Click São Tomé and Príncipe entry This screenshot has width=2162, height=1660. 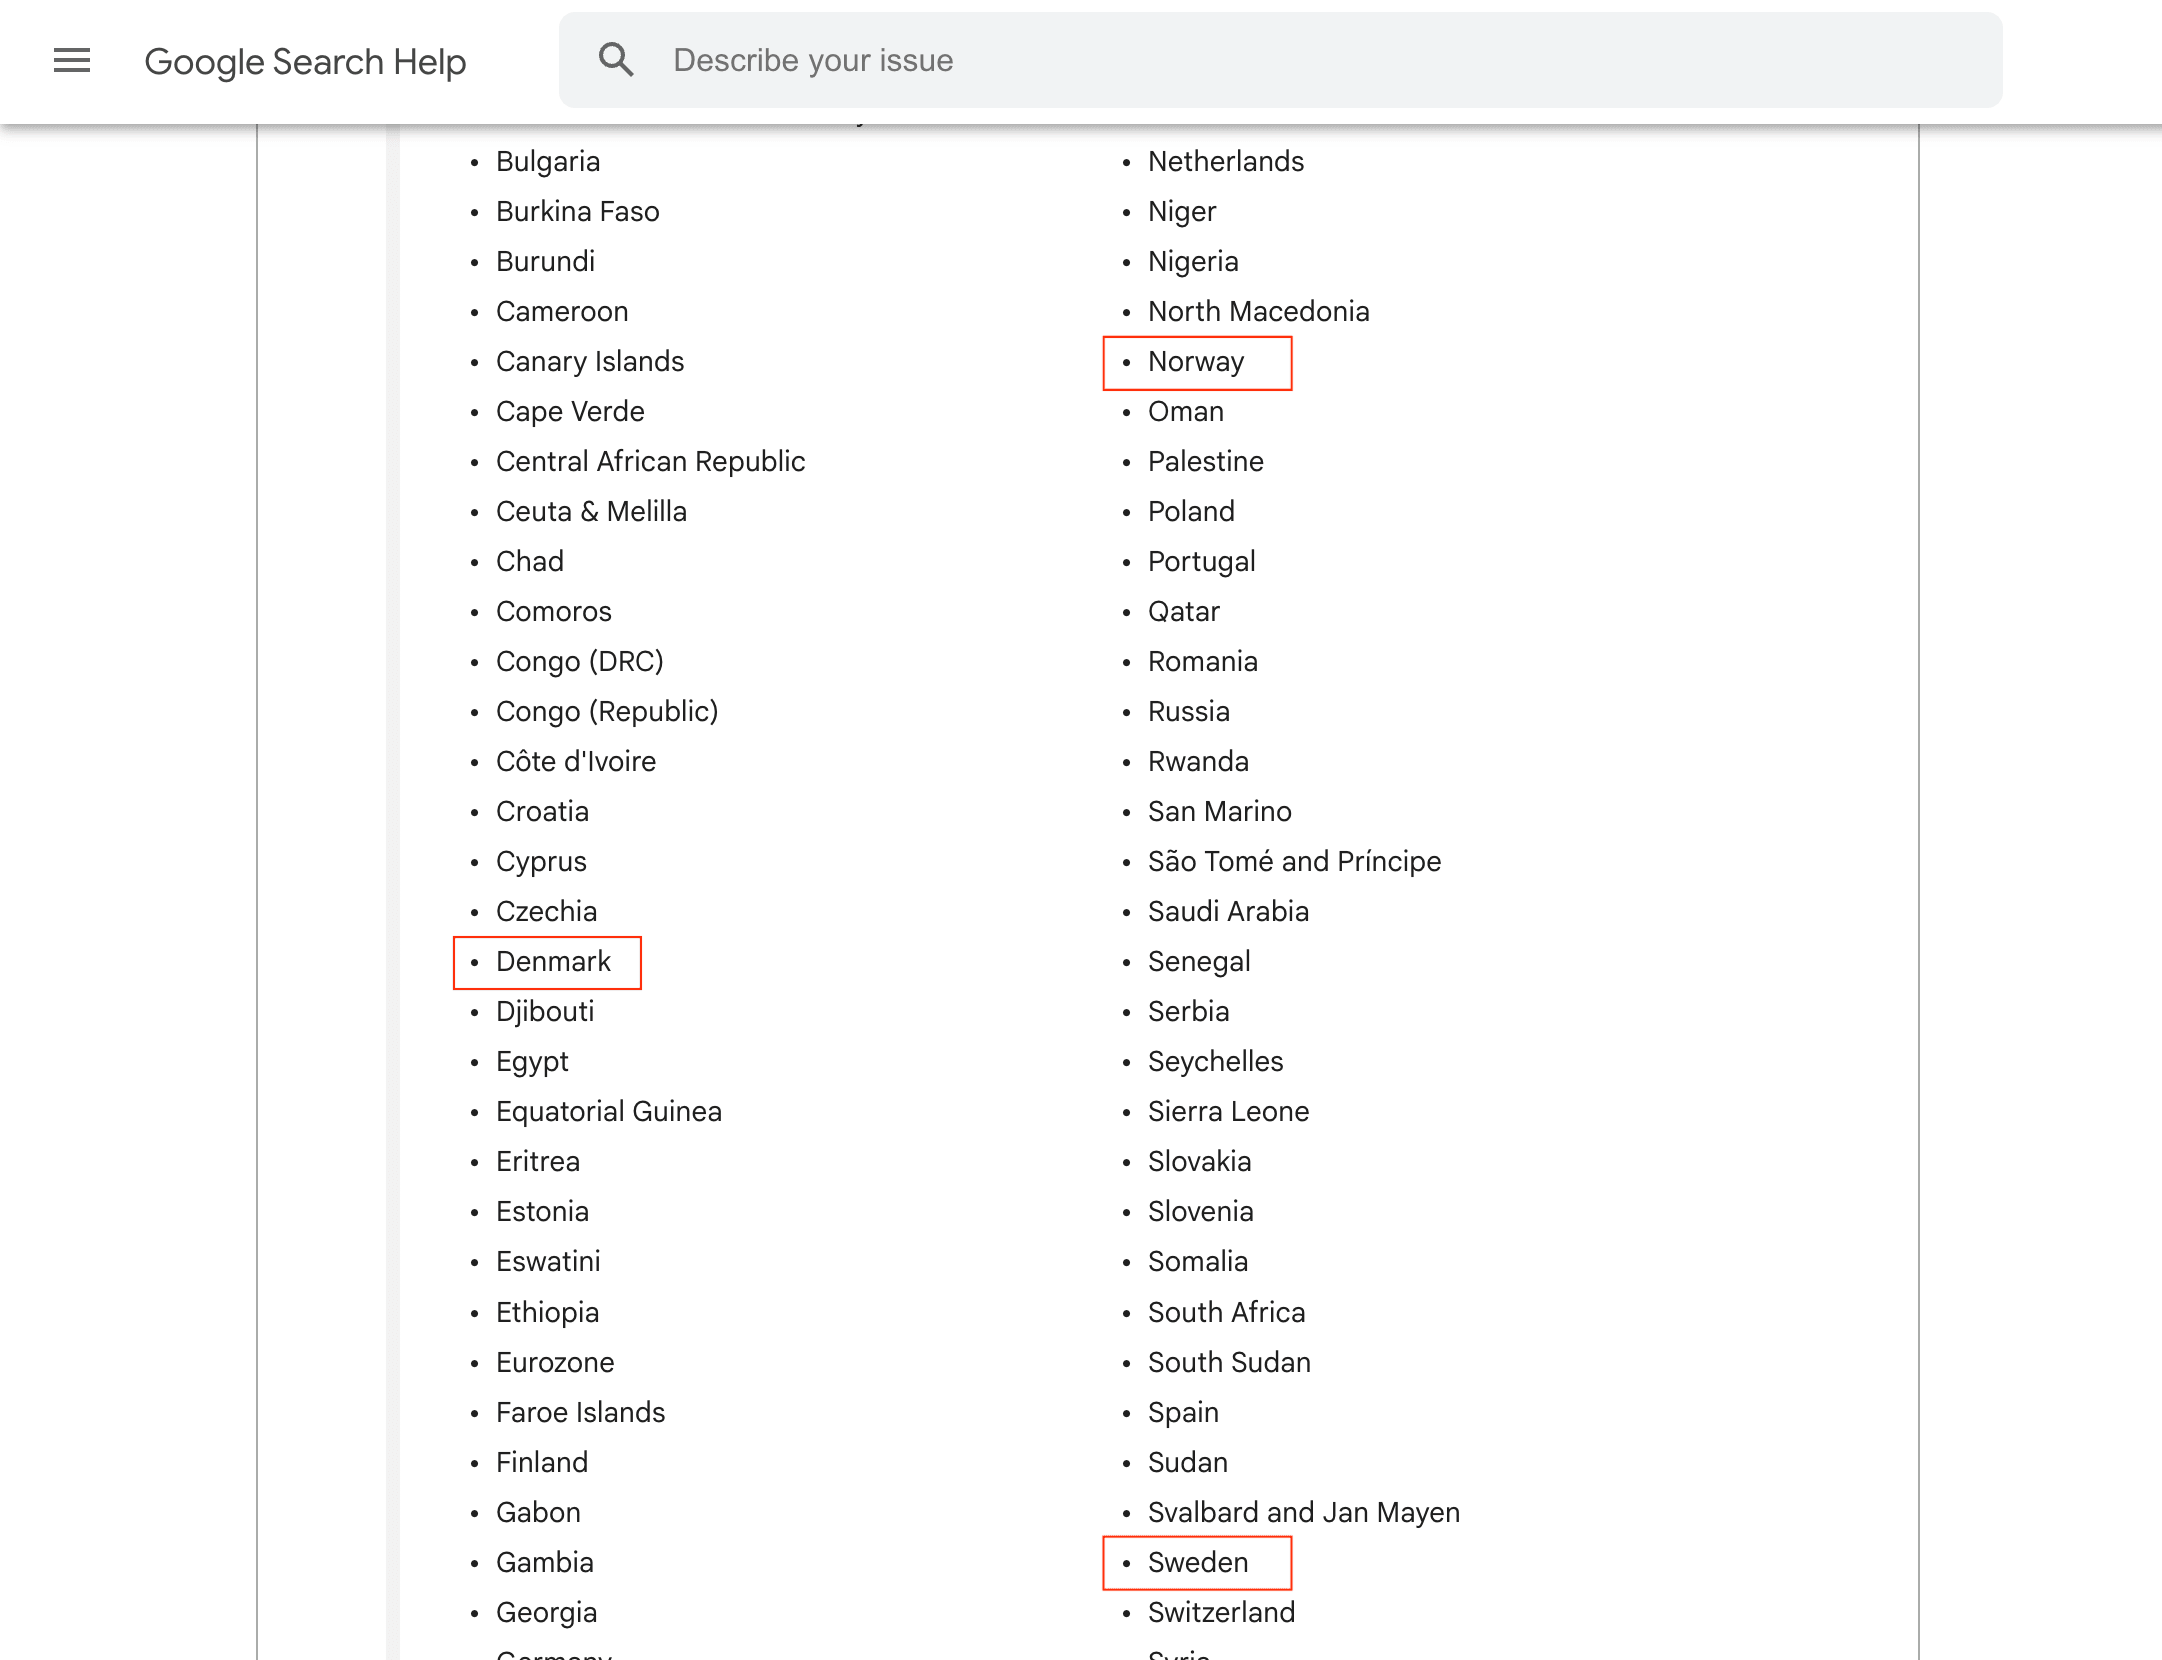[1294, 861]
